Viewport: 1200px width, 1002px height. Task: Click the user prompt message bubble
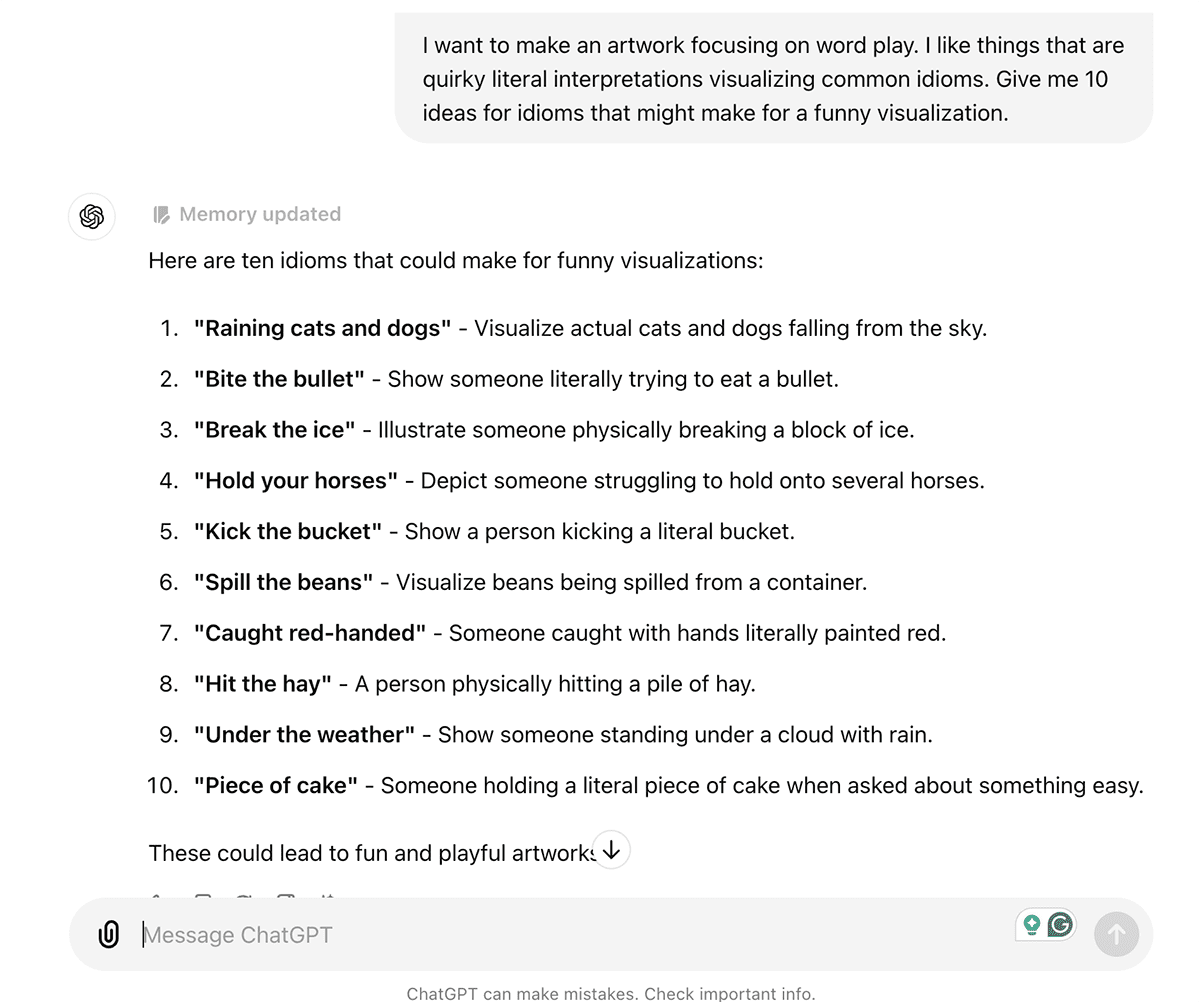click(x=773, y=79)
